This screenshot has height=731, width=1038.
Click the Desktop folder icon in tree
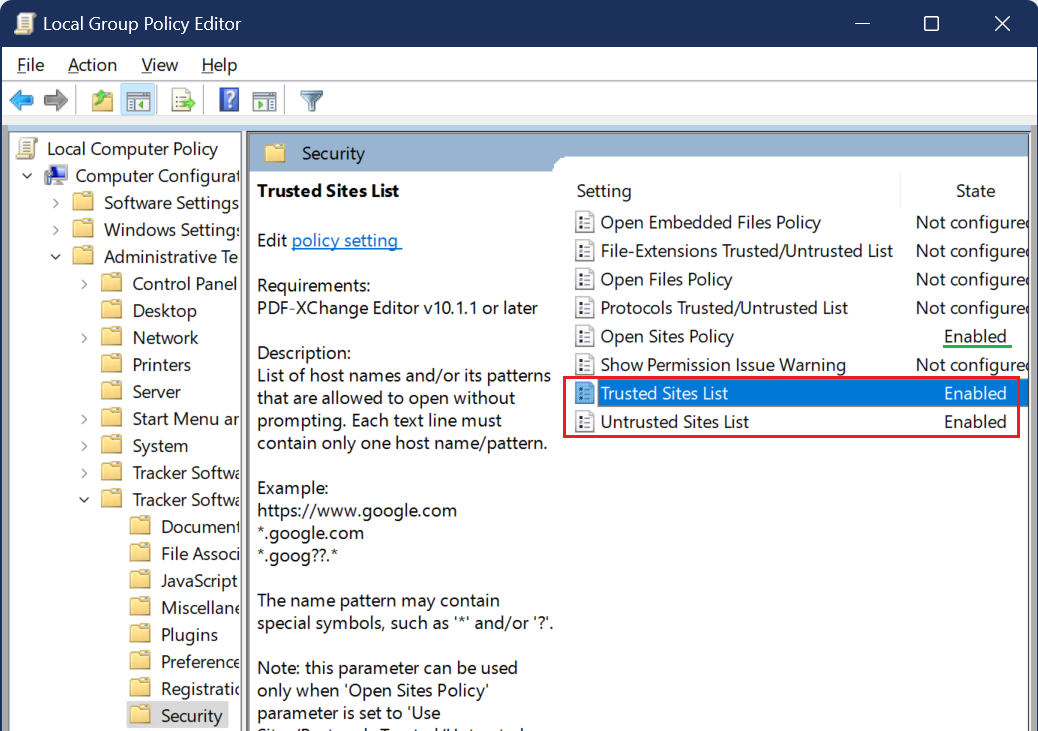point(111,309)
